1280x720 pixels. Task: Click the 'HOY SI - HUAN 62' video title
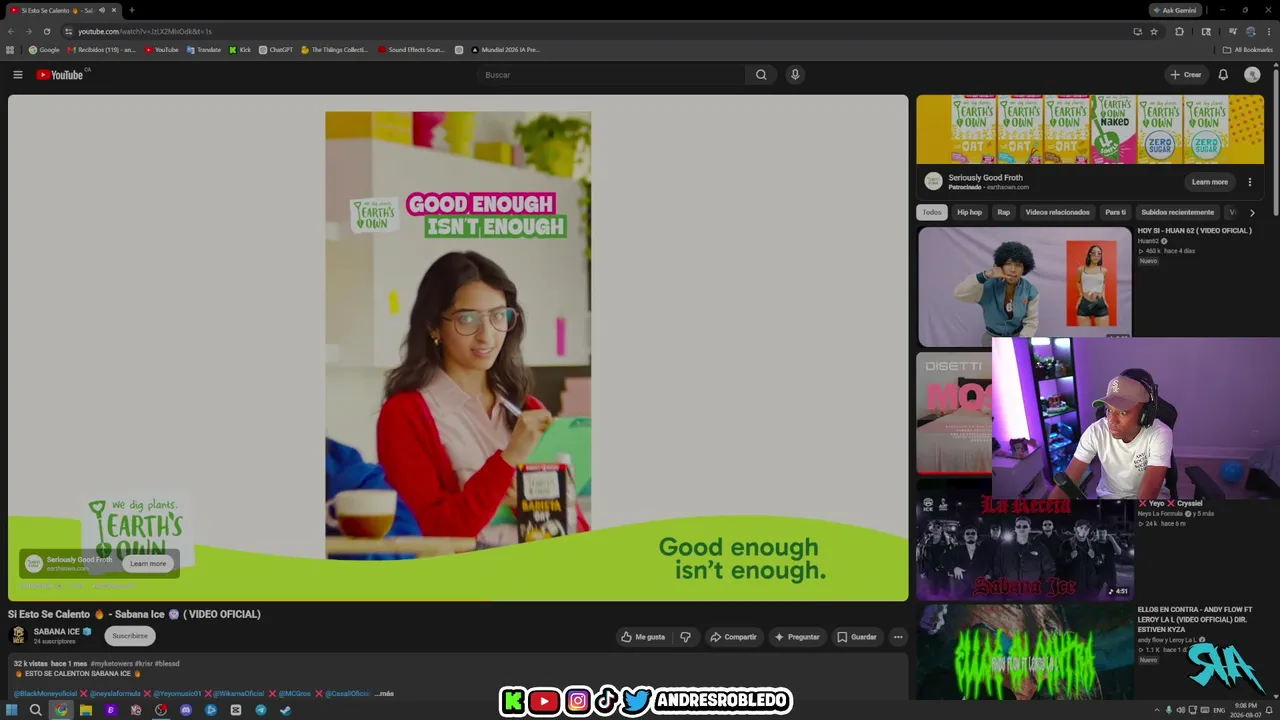1194,231
